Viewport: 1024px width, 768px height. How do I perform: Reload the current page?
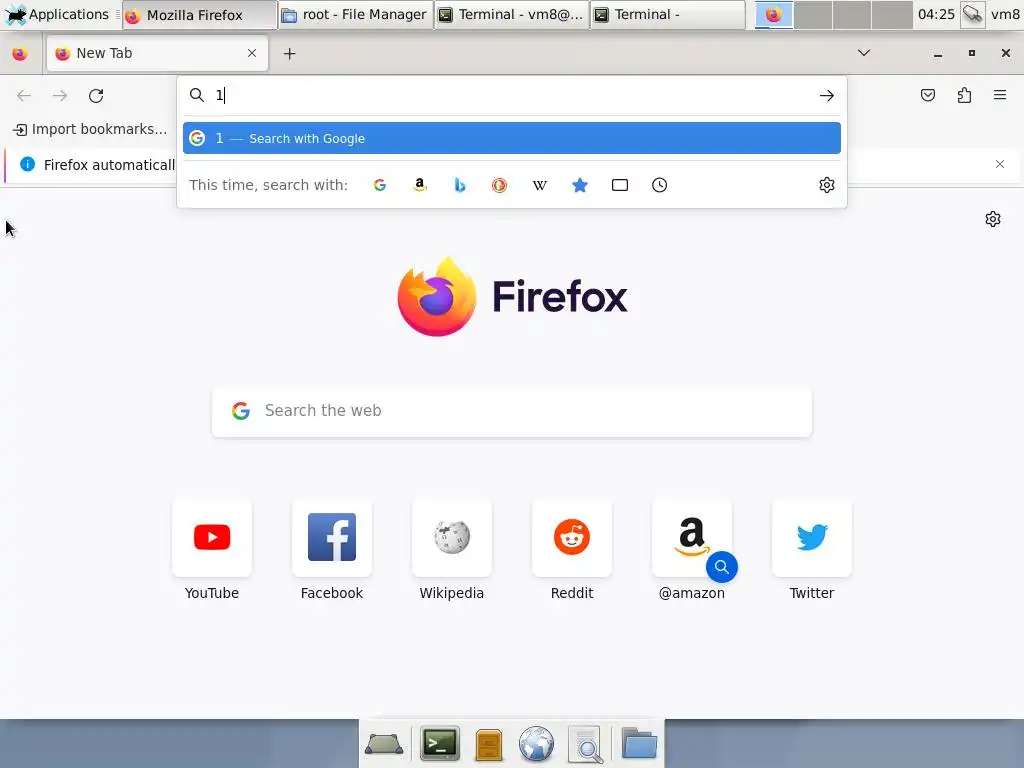(96, 96)
